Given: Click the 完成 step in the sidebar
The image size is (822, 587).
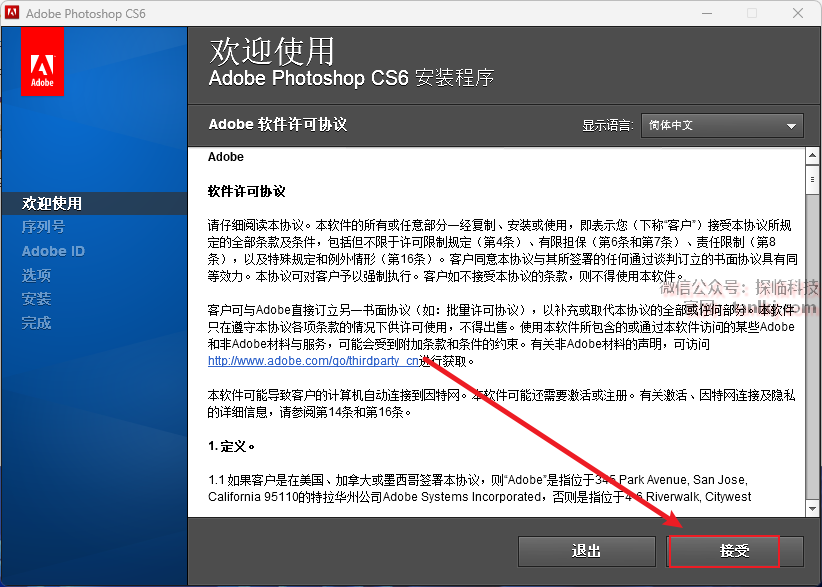Looking at the screenshot, I should pos(36,323).
